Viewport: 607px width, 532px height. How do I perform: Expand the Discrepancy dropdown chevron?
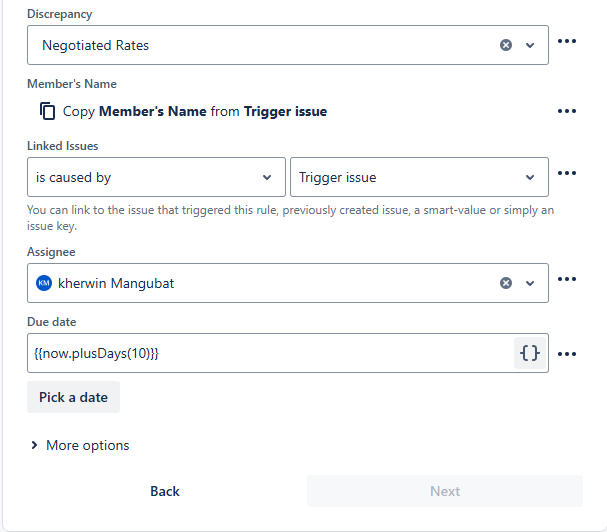coord(530,45)
